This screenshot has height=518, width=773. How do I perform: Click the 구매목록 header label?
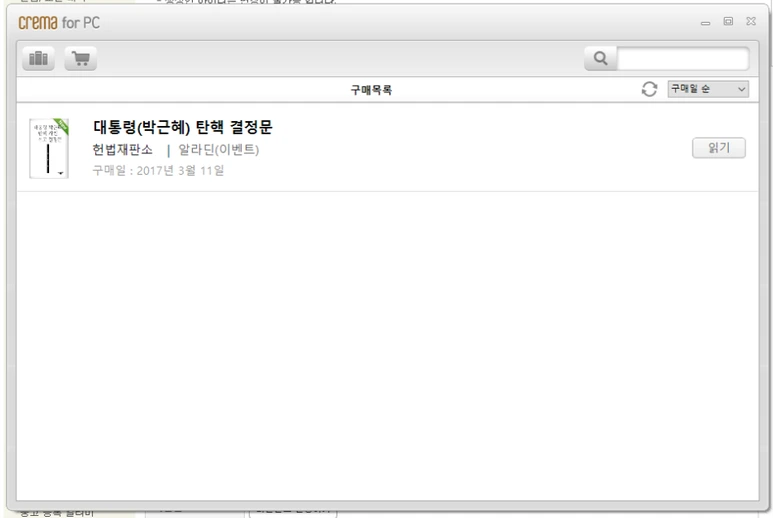pyautogui.click(x=371, y=90)
